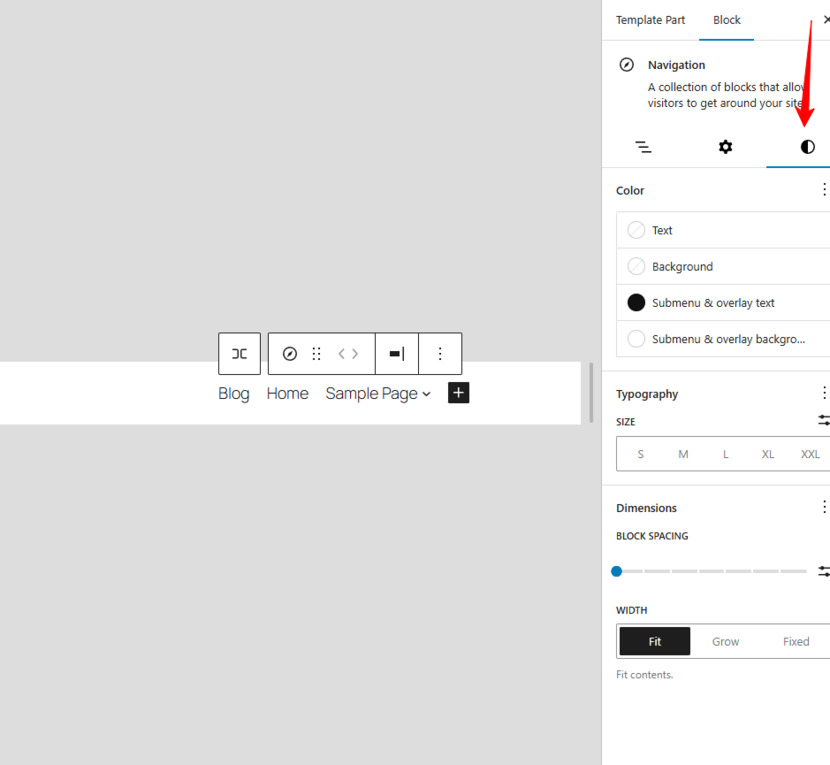The height and width of the screenshot is (765, 830).
Task: Set the Text color
Action: coord(723,230)
